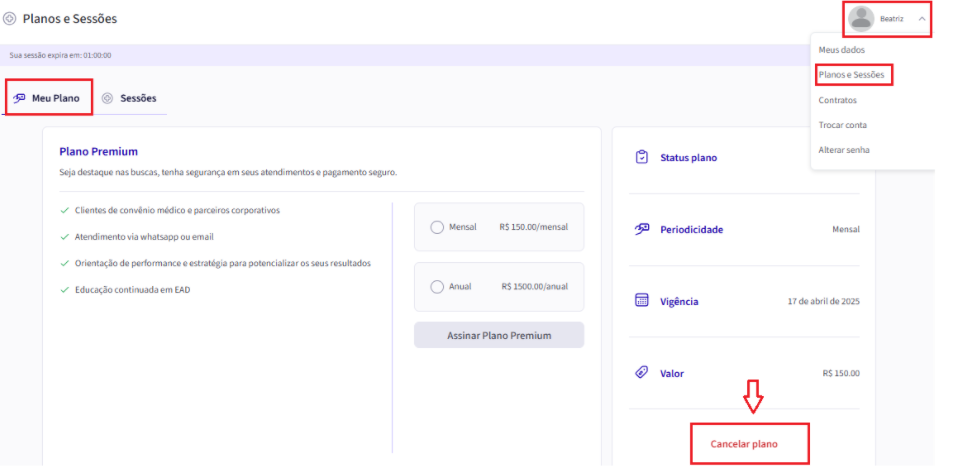Click the Vigência calendar icon
Image resolution: width=965 pixels, height=475 pixels.
coord(641,301)
